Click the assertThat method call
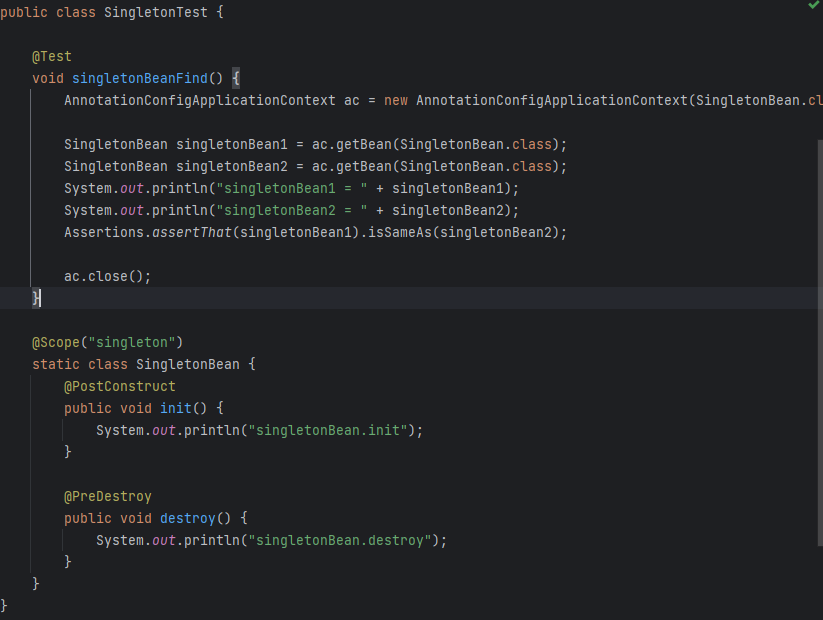This screenshot has height=620, width=823. (x=192, y=233)
